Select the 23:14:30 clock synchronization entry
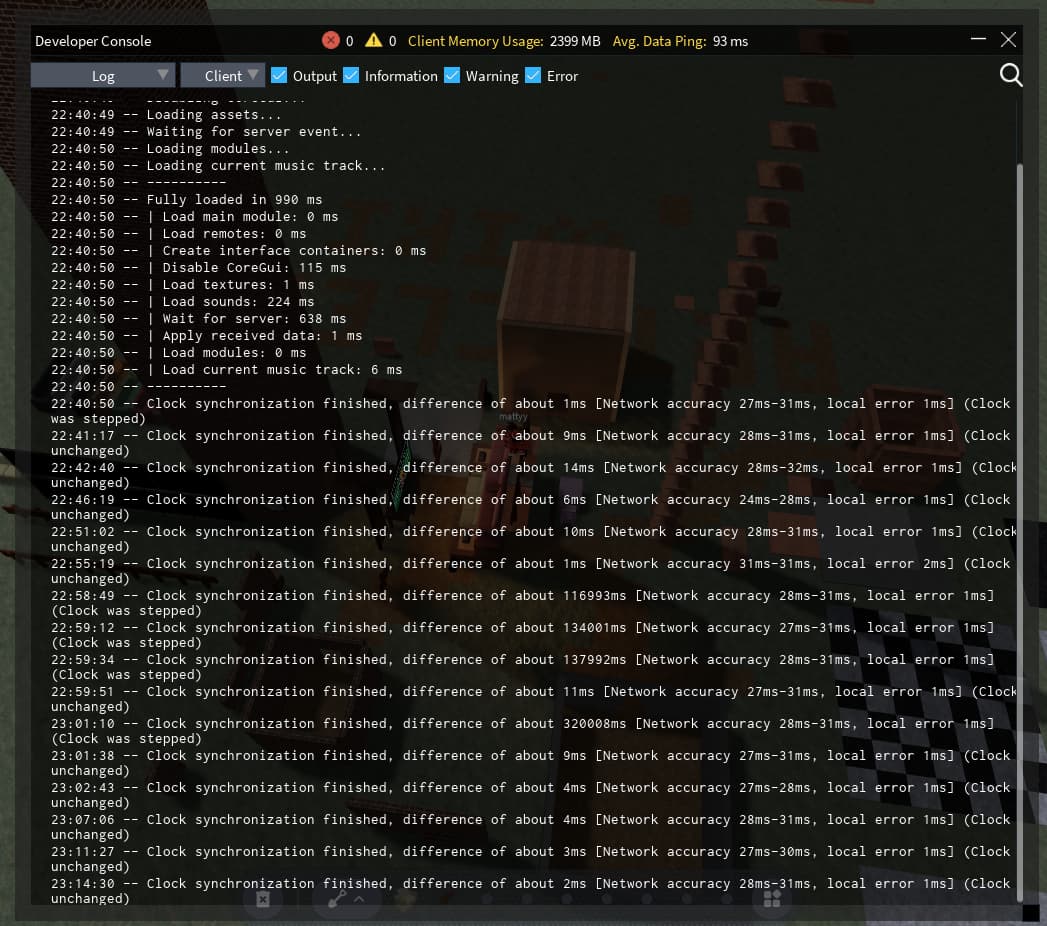1047x926 pixels. pyautogui.click(x=531, y=891)
